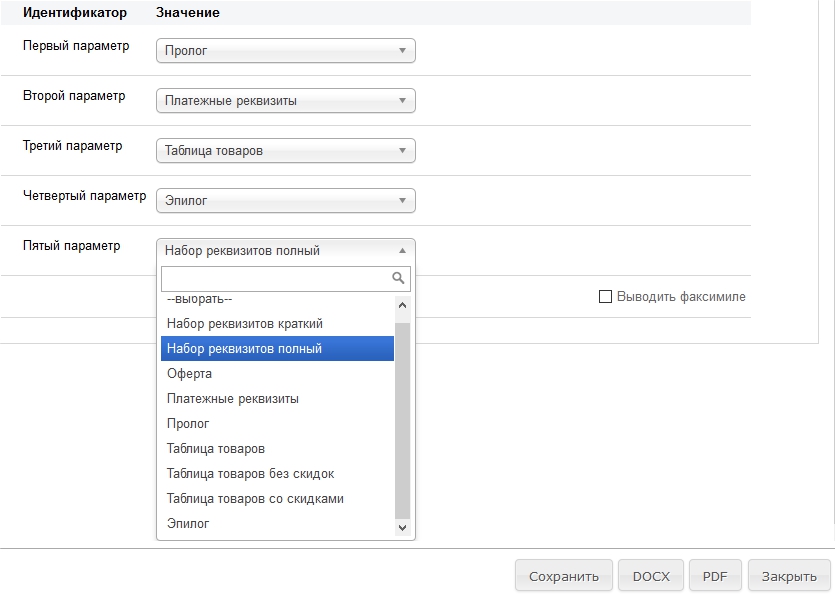
Task: Focus the dropdown search input field
Action: [x=275, y=278]
